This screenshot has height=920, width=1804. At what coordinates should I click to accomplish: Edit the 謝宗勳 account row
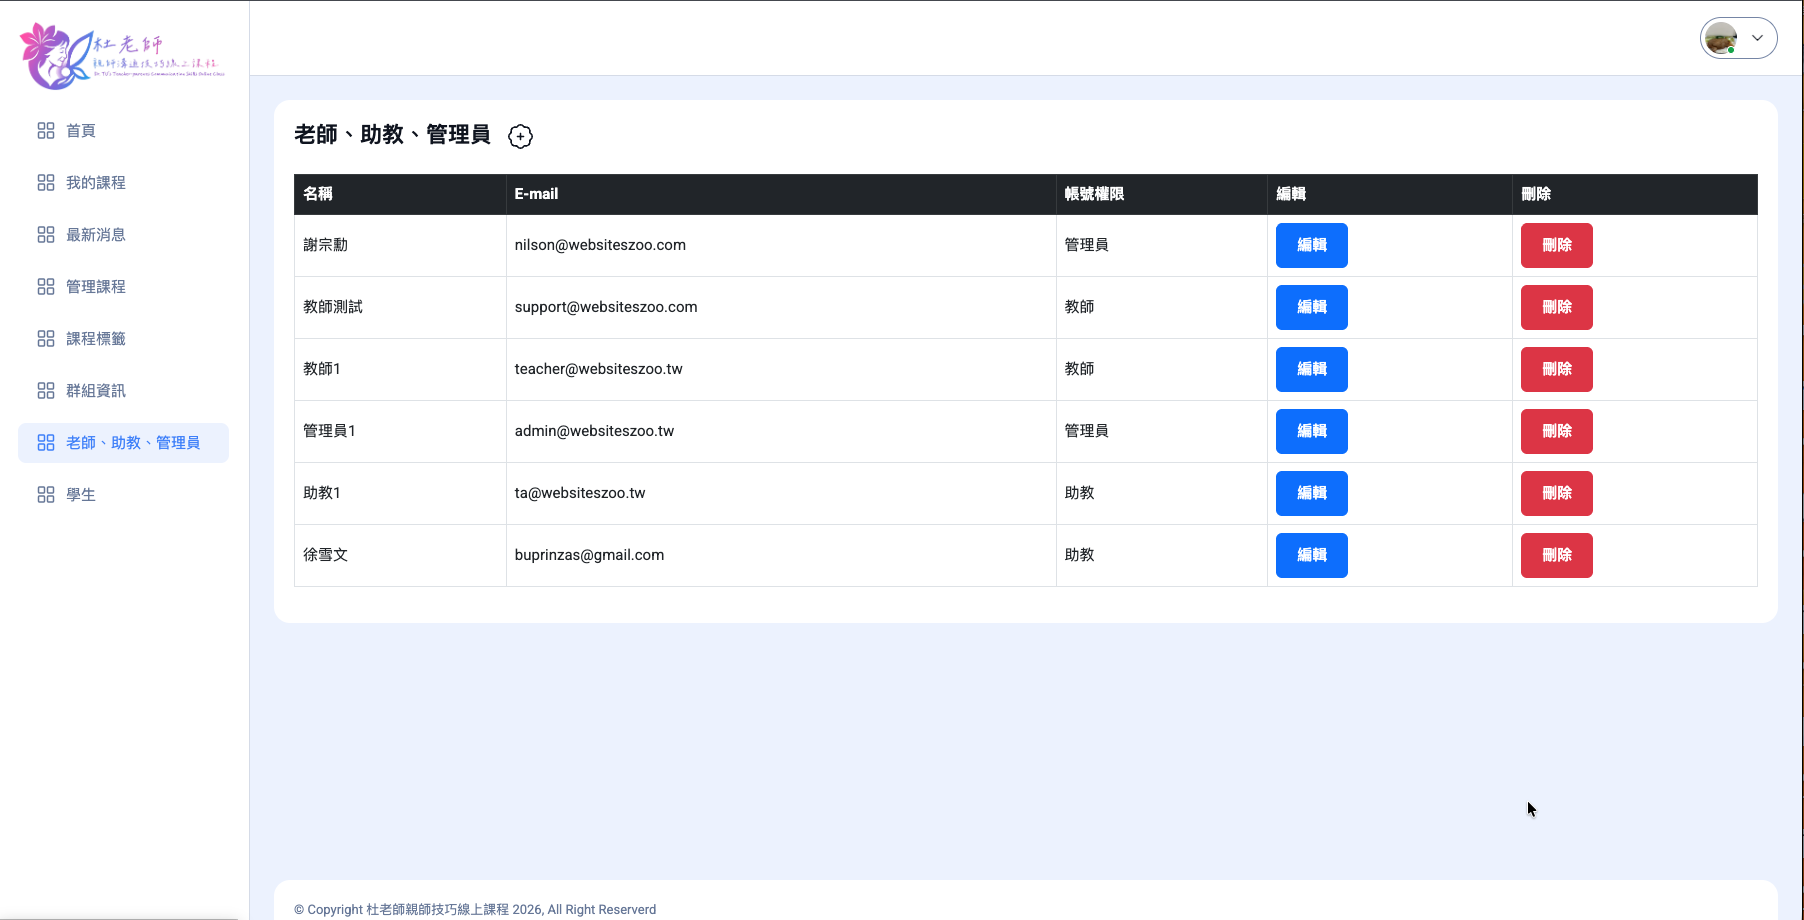click(1311, 245)
